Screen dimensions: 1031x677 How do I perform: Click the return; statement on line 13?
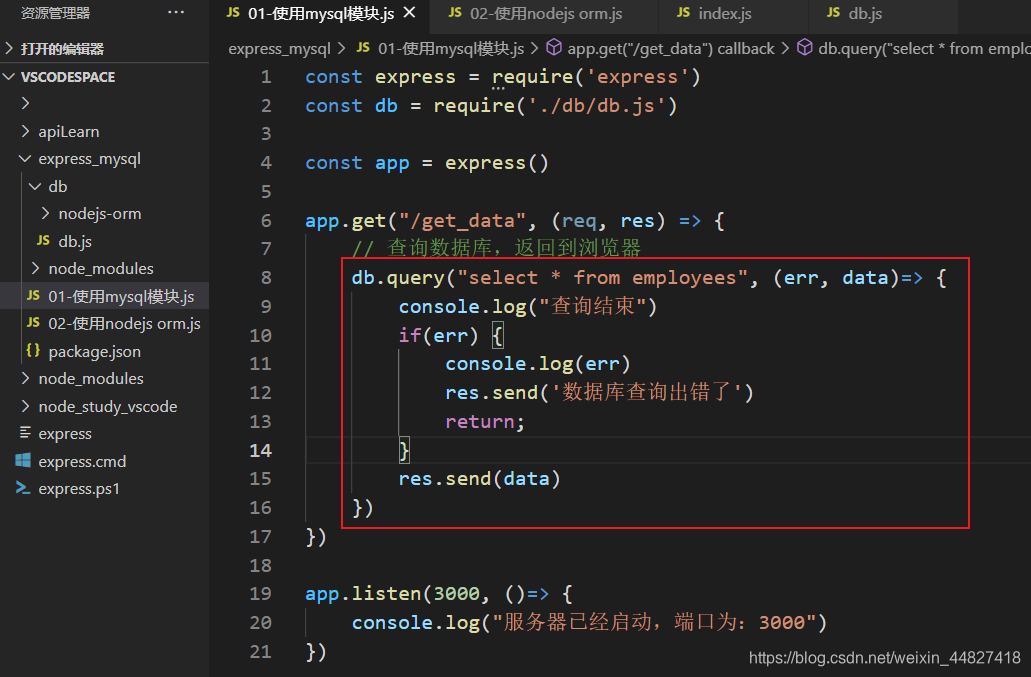[485, 422]
